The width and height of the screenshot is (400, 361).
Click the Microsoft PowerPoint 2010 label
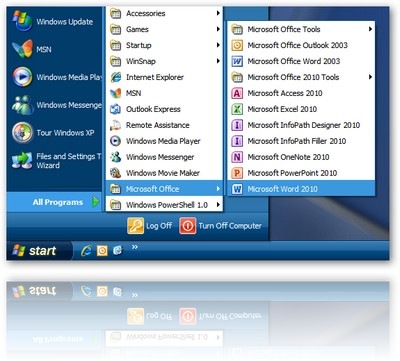(x=292, y=173)
